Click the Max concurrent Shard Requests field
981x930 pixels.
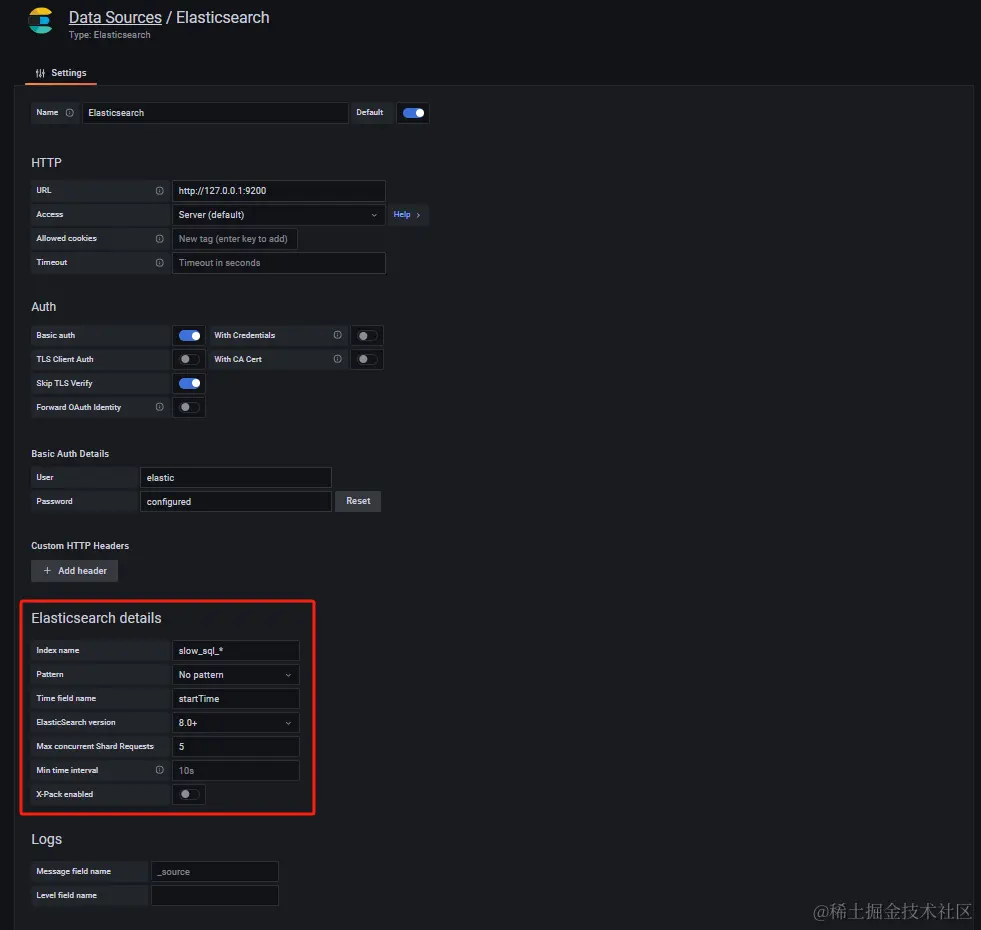pyautogui.click(x=236, y=747)
